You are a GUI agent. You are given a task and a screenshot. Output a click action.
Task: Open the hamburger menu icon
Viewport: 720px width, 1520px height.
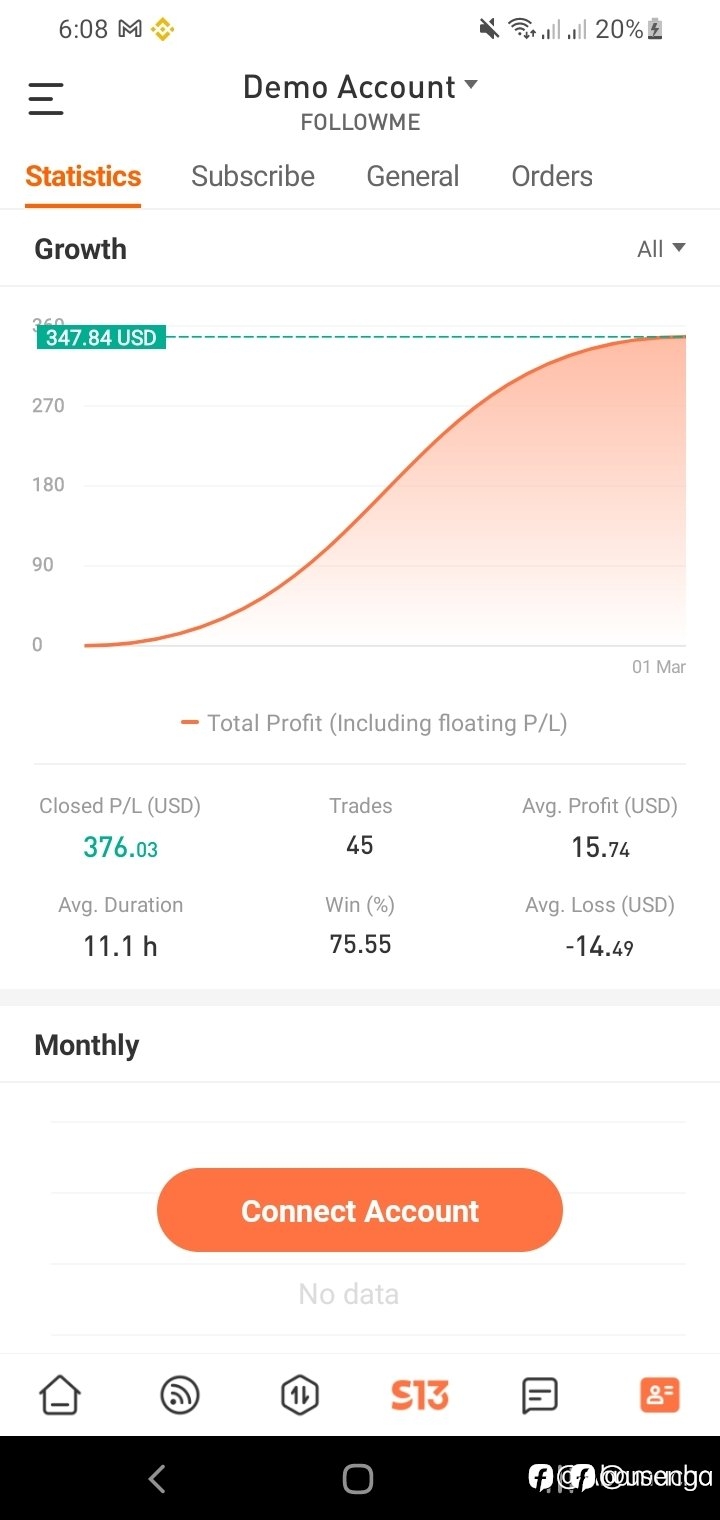(x=46, y=99)
